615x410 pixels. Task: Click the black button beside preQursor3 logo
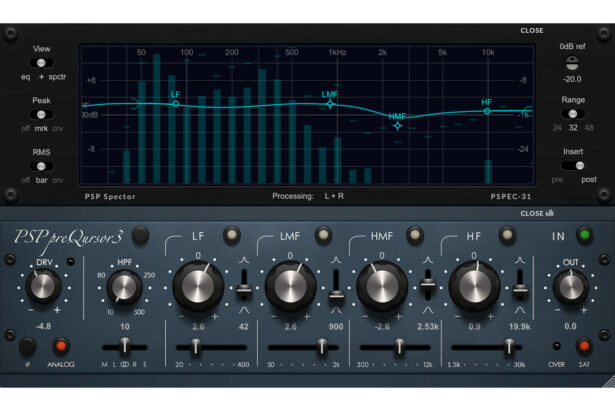pos(140,235)
